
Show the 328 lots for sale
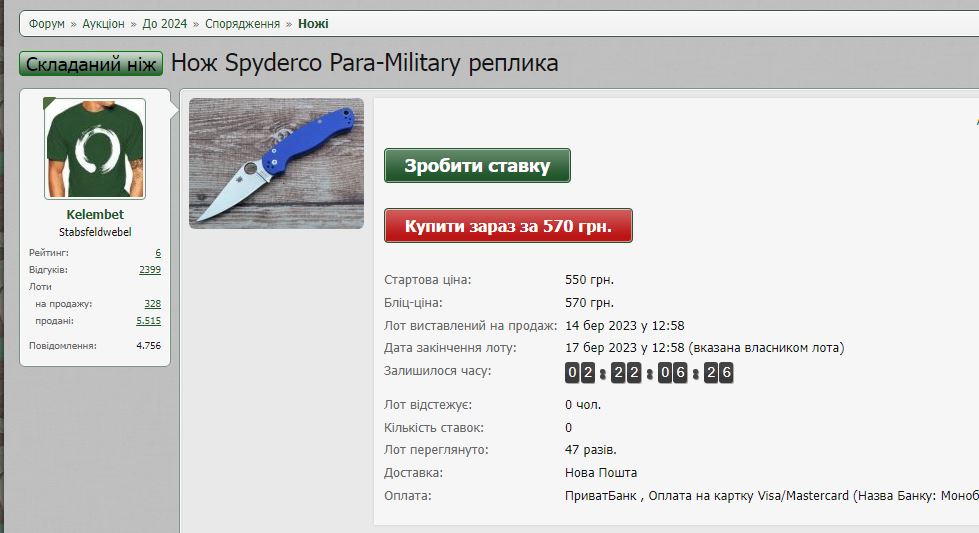point(152,304)
